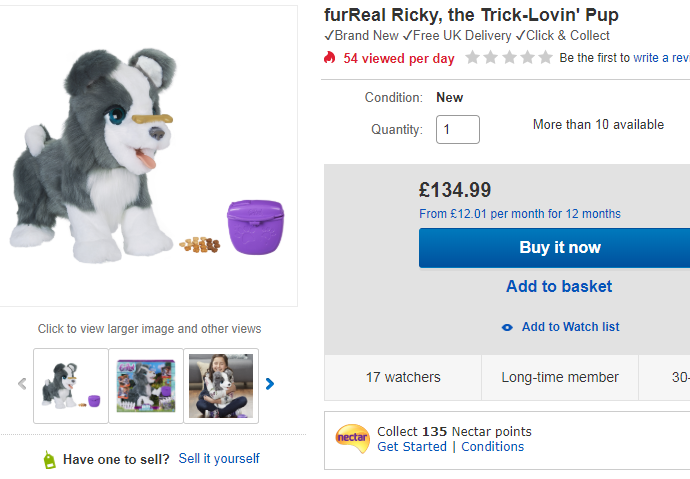Open the Sell it yourself link

click(219, 459)
